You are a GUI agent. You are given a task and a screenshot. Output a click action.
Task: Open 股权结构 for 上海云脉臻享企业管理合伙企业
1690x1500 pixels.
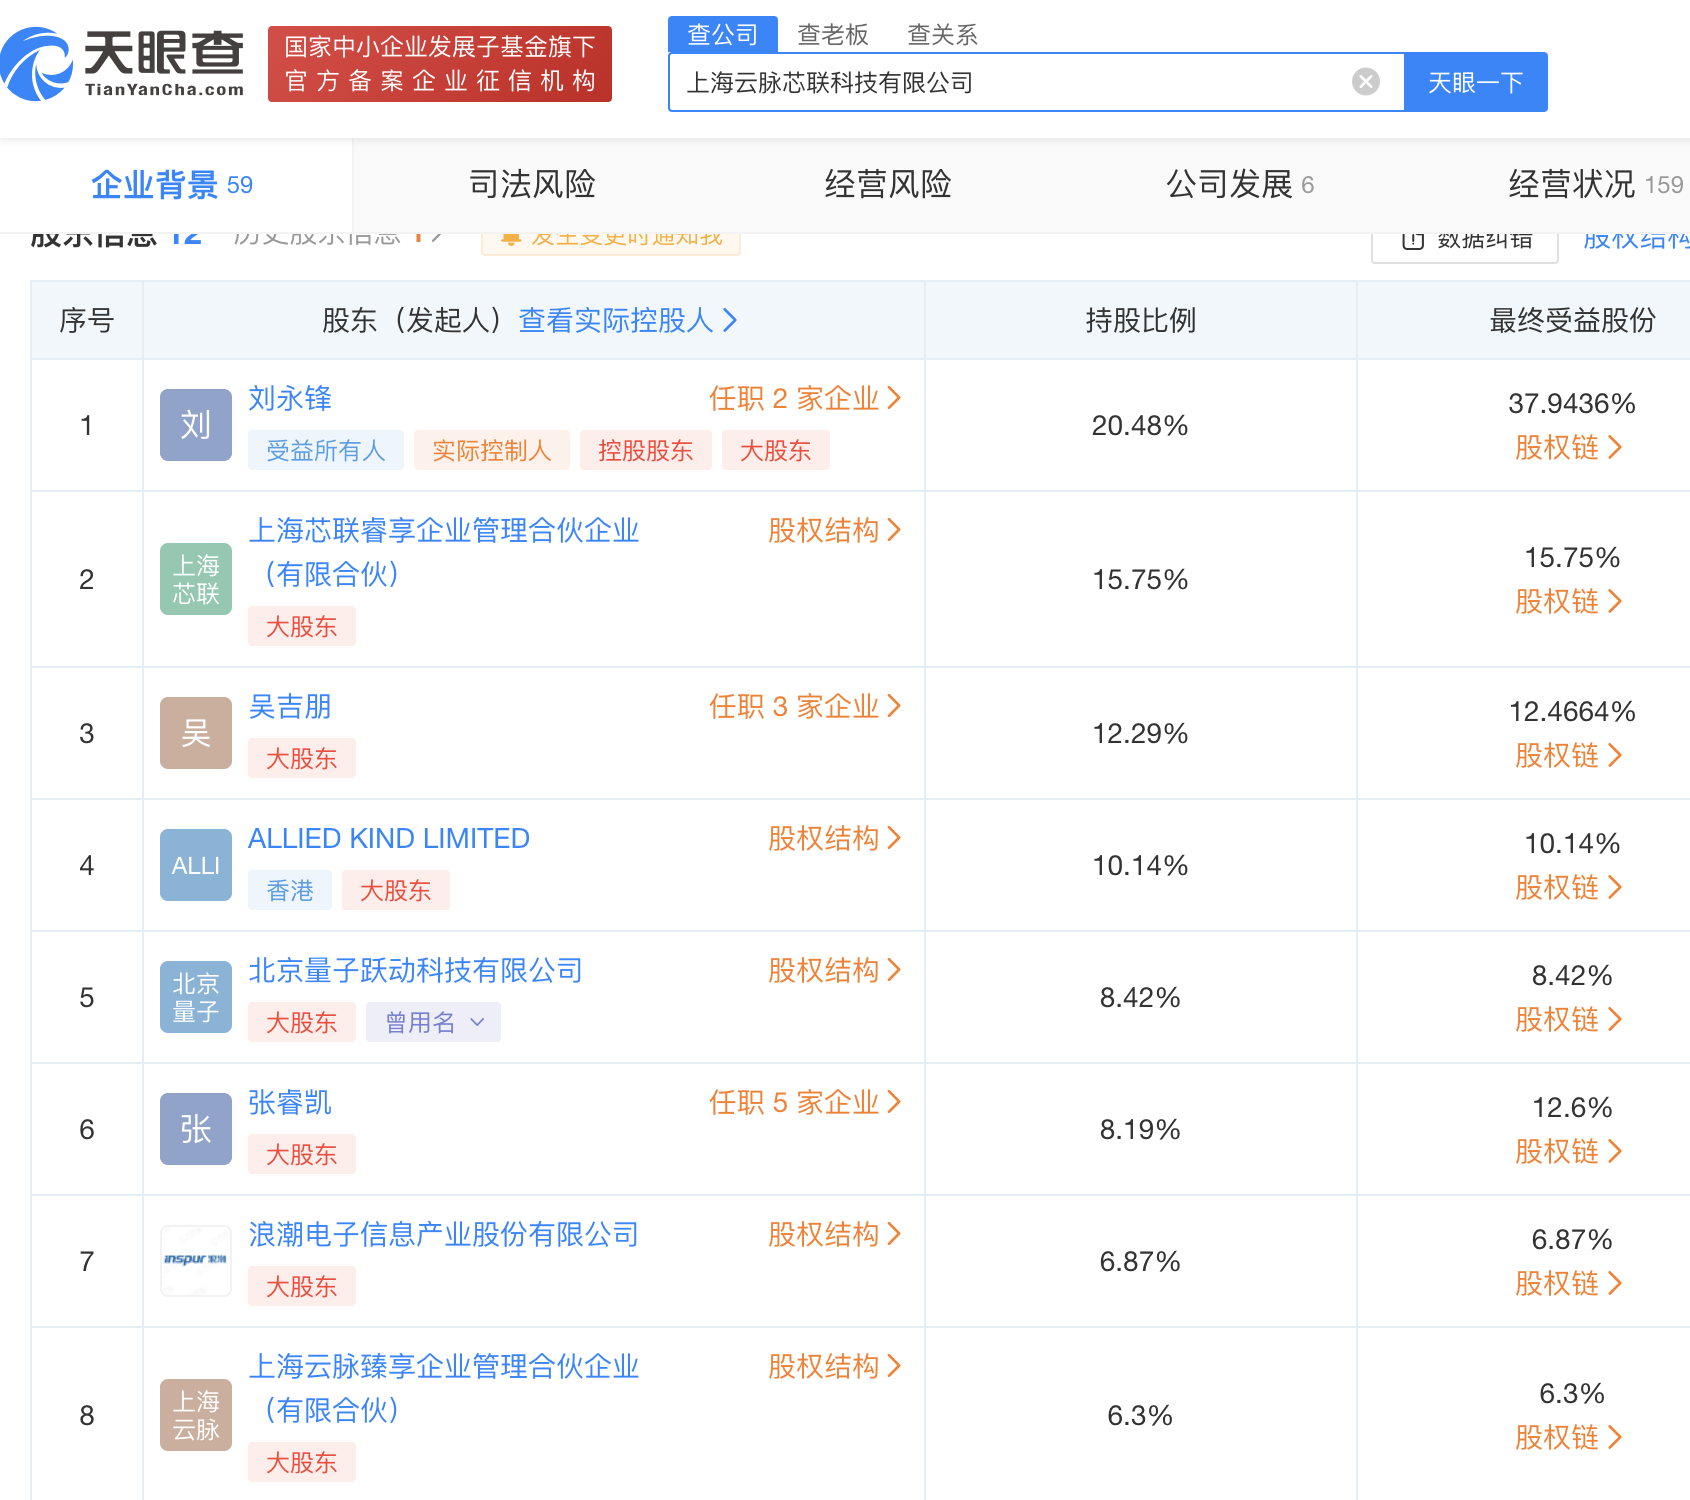[x=835, y=1366]
